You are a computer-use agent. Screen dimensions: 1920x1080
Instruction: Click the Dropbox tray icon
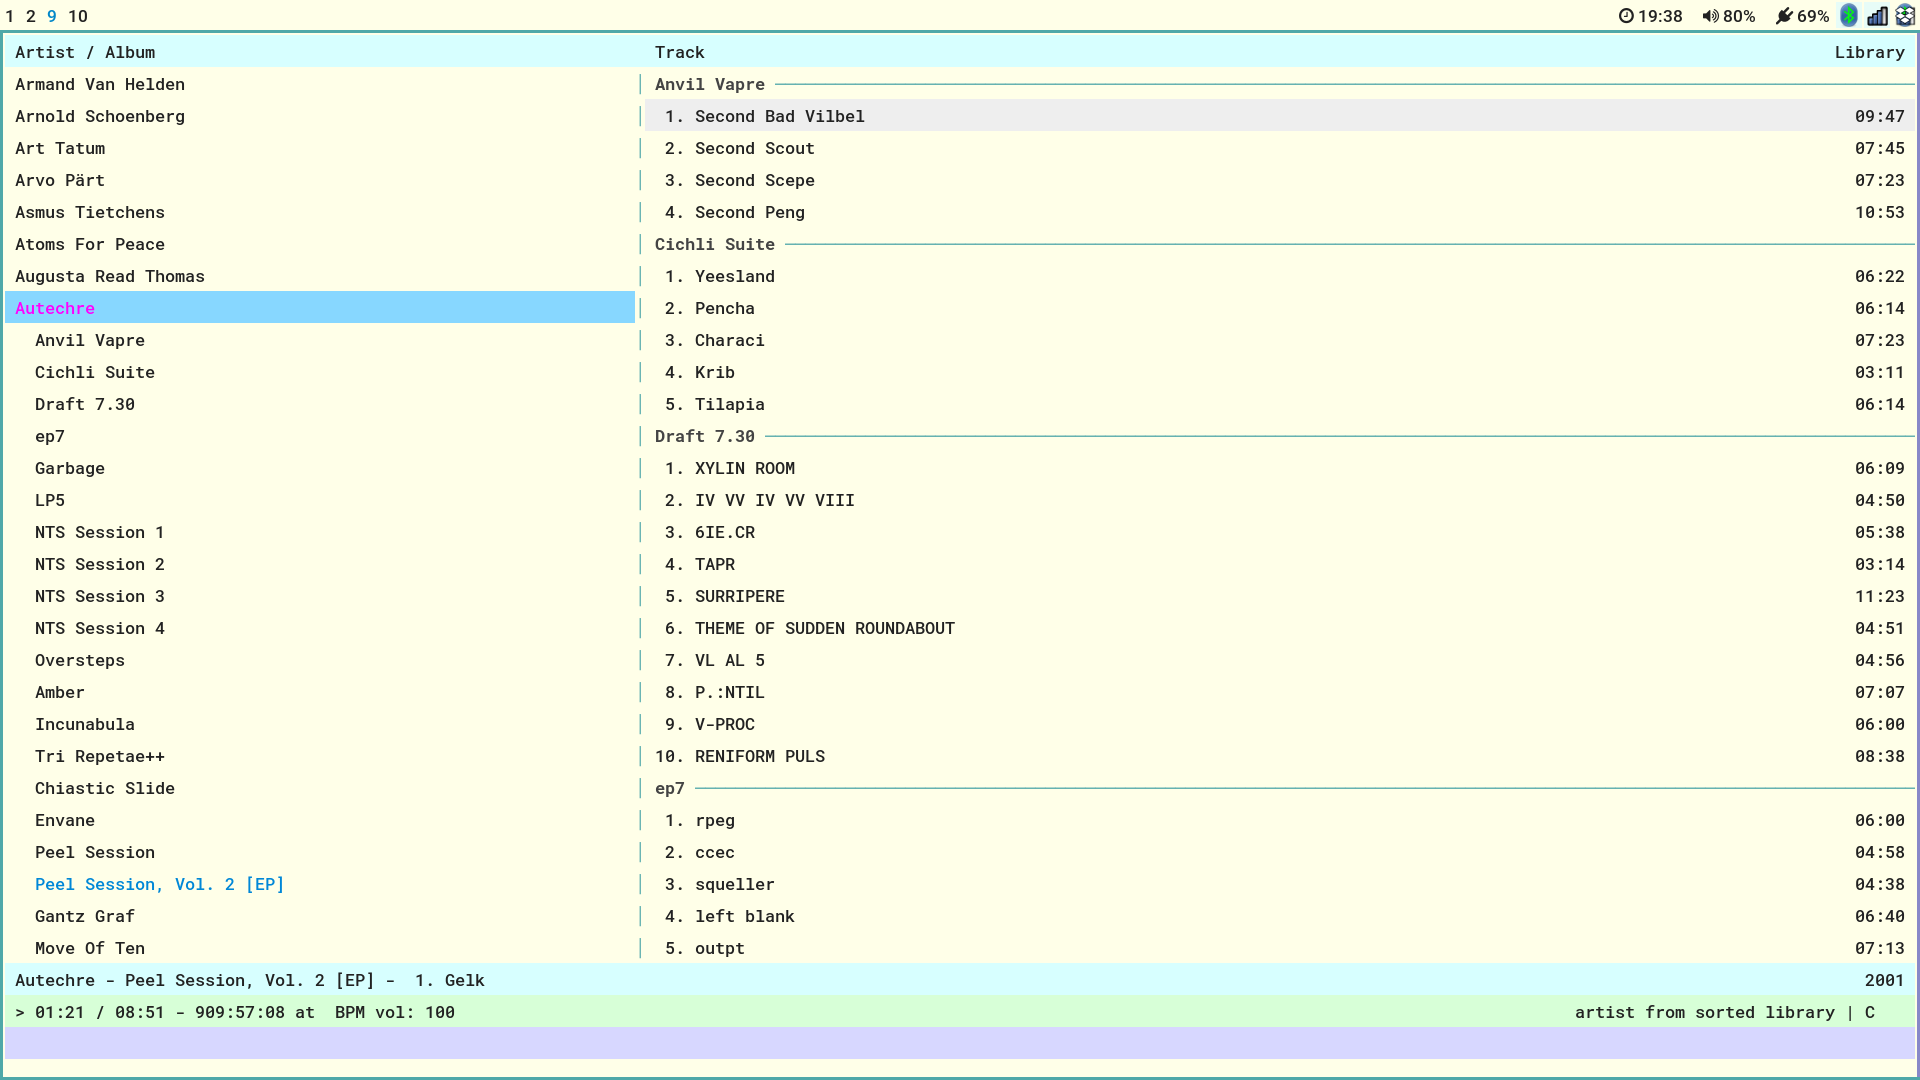tap(1905, 16)
